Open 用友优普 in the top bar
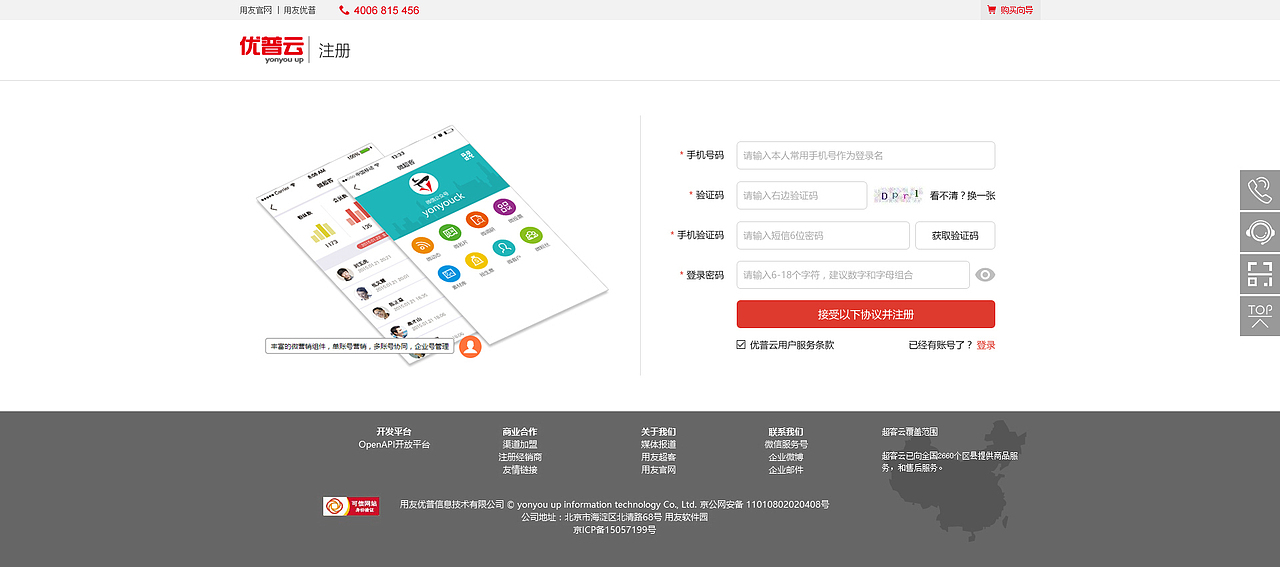The height and width of the screenshot is (567, 1280). (x=300, y=10)
